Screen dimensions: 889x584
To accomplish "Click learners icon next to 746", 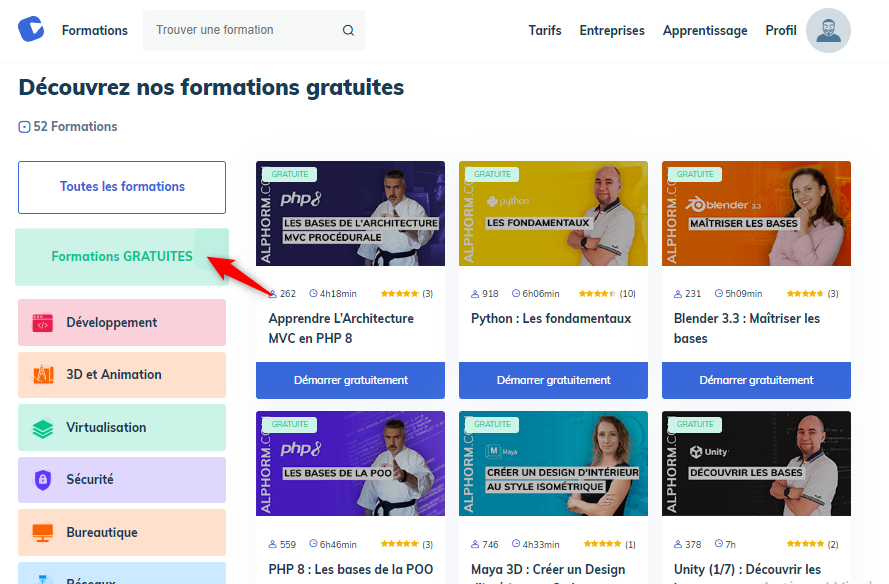I will pos(475,544).
